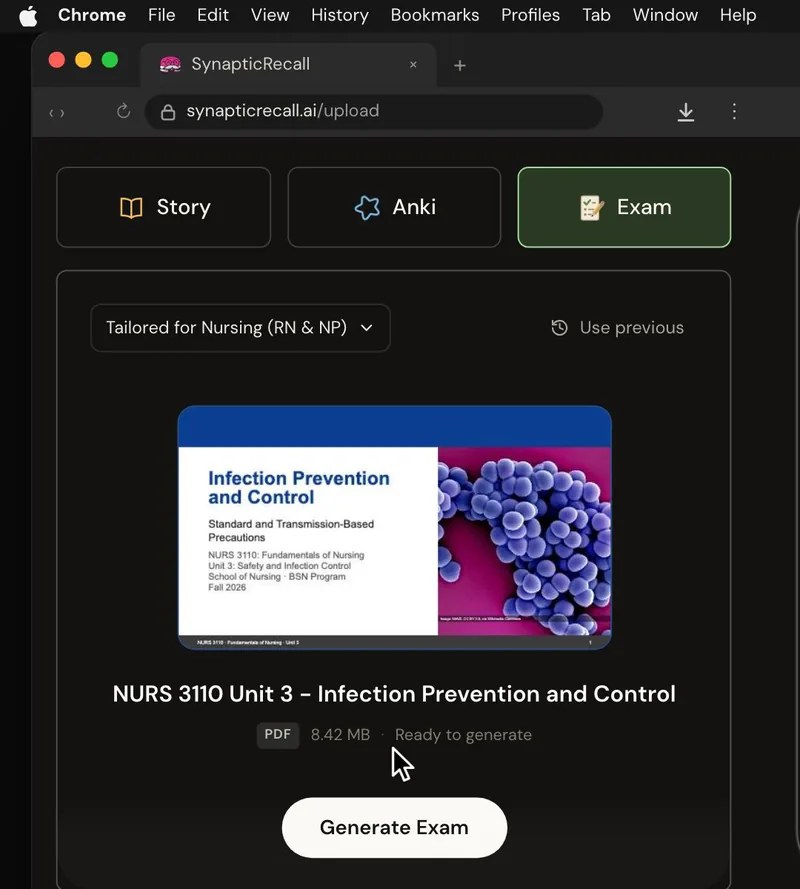The image size is (800, 889).
Task: Click the yellow minimize window button
Action: click(x=83, y=60)
